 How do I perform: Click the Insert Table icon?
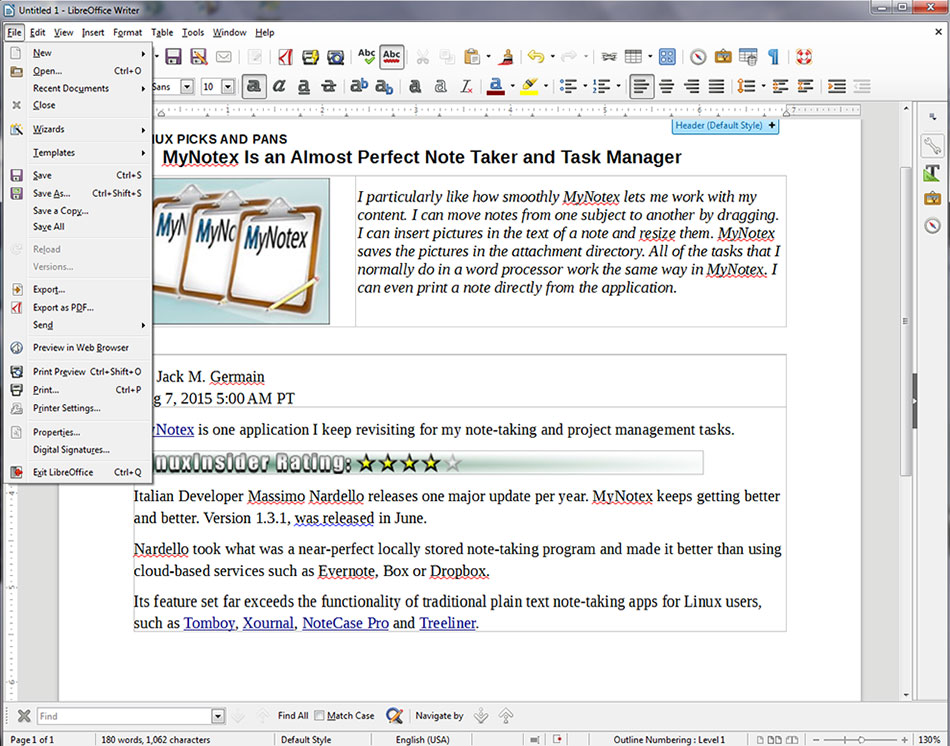point(633,57)
